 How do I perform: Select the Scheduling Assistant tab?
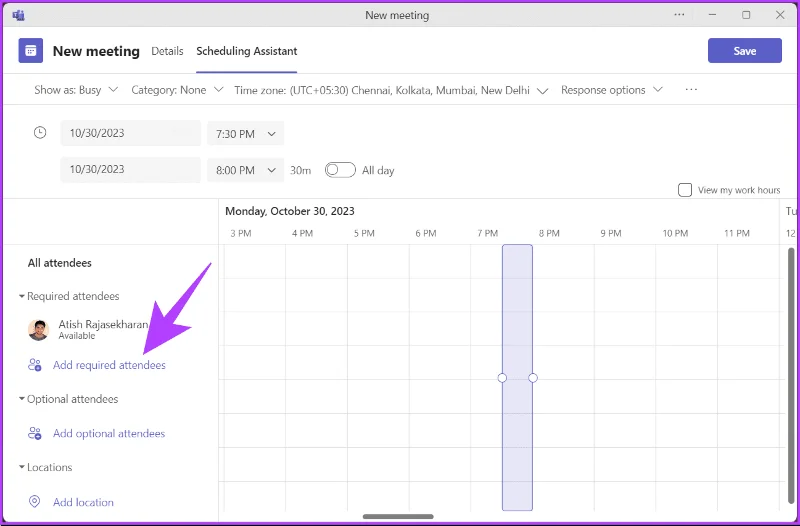coord(246,51)
